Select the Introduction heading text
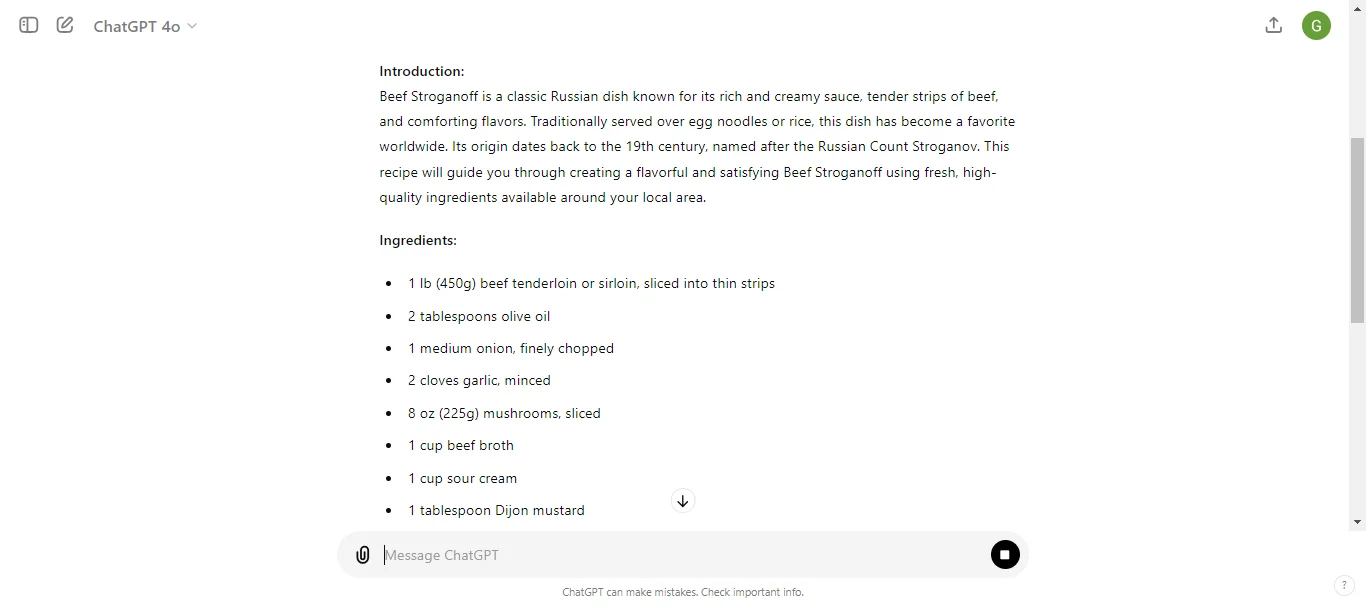 click(x=421, y=71)
